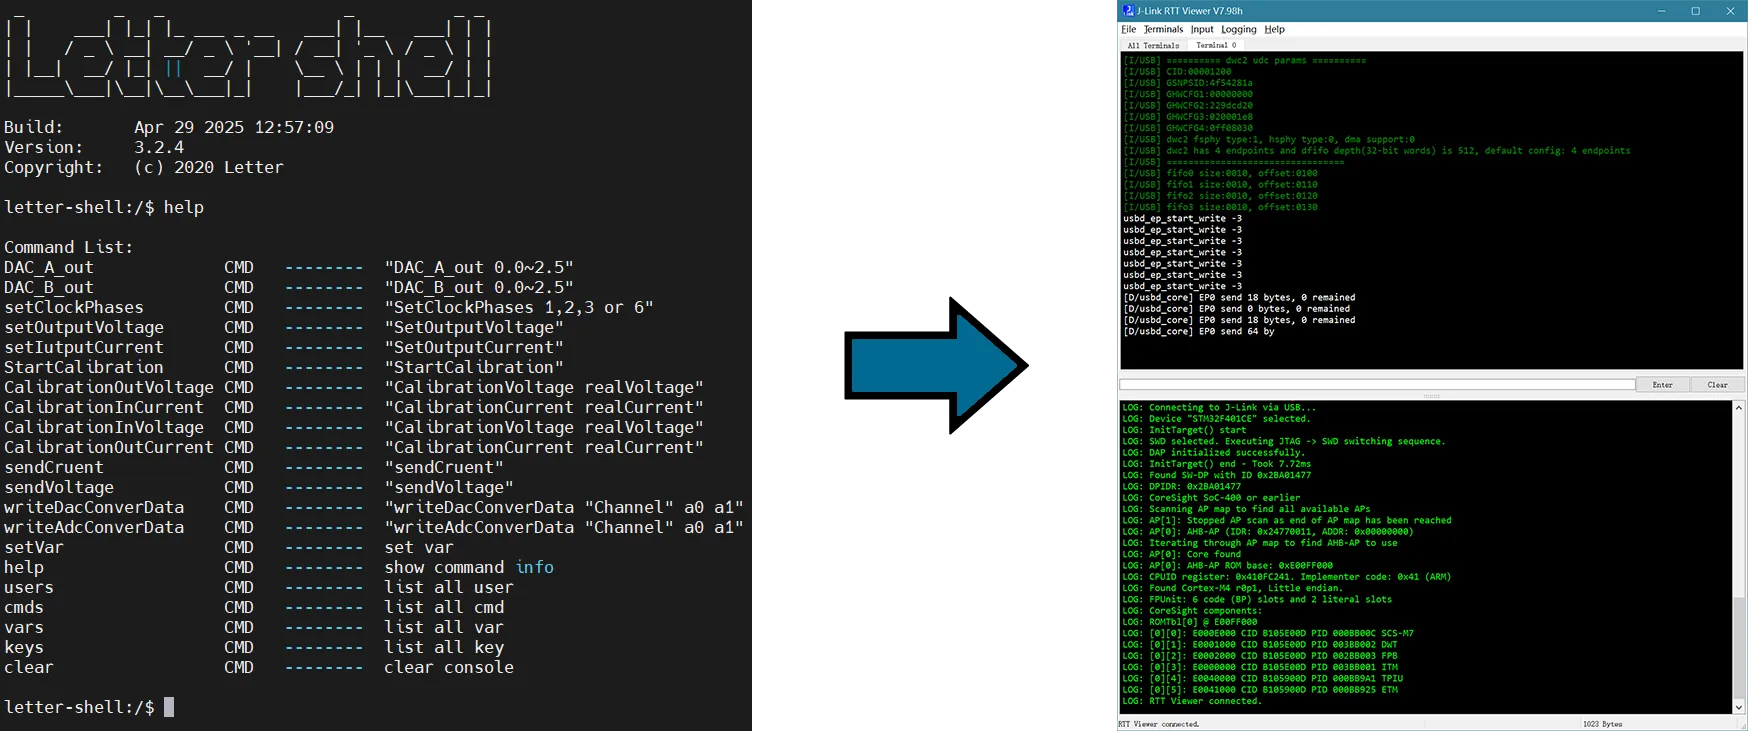This screenshot has width=1748, height=731.
Task: Click the log panel scroll down arrow
Action: point(1738,707)
